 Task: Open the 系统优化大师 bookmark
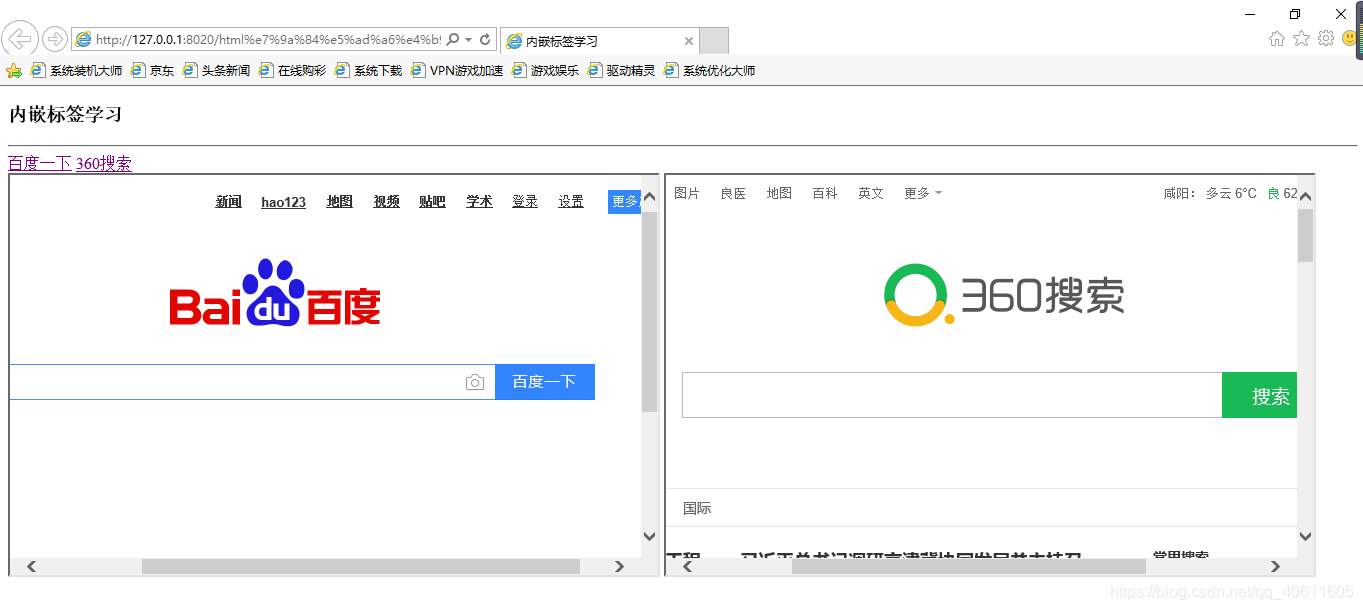709,71
